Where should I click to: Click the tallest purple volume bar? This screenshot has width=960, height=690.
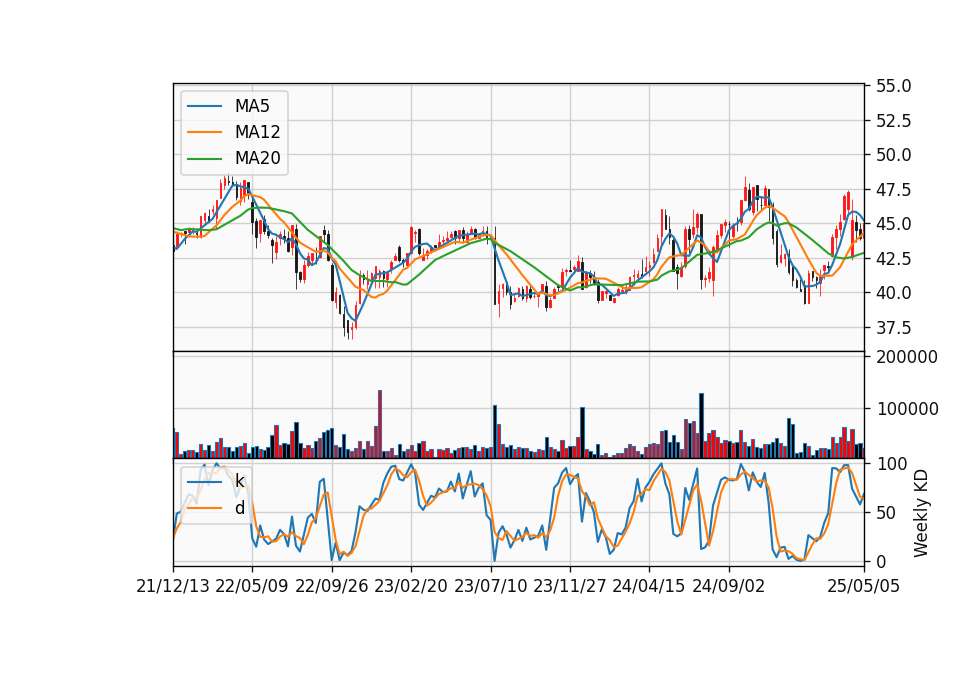click(x=380, y=424)
